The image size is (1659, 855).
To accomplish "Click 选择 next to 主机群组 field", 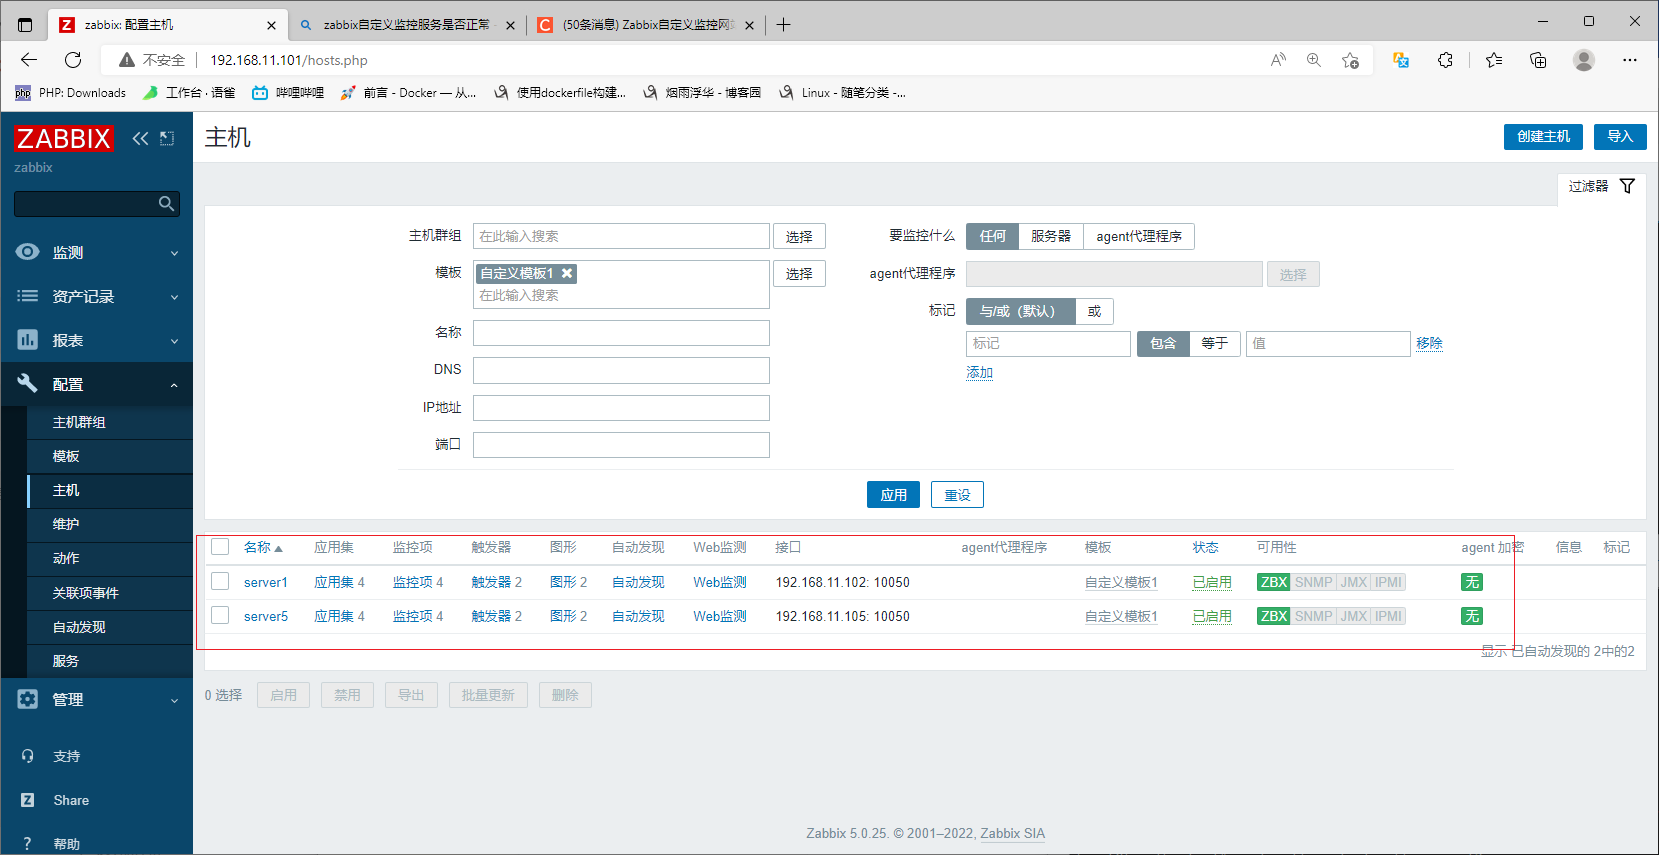I will click(x=799, y=236).
